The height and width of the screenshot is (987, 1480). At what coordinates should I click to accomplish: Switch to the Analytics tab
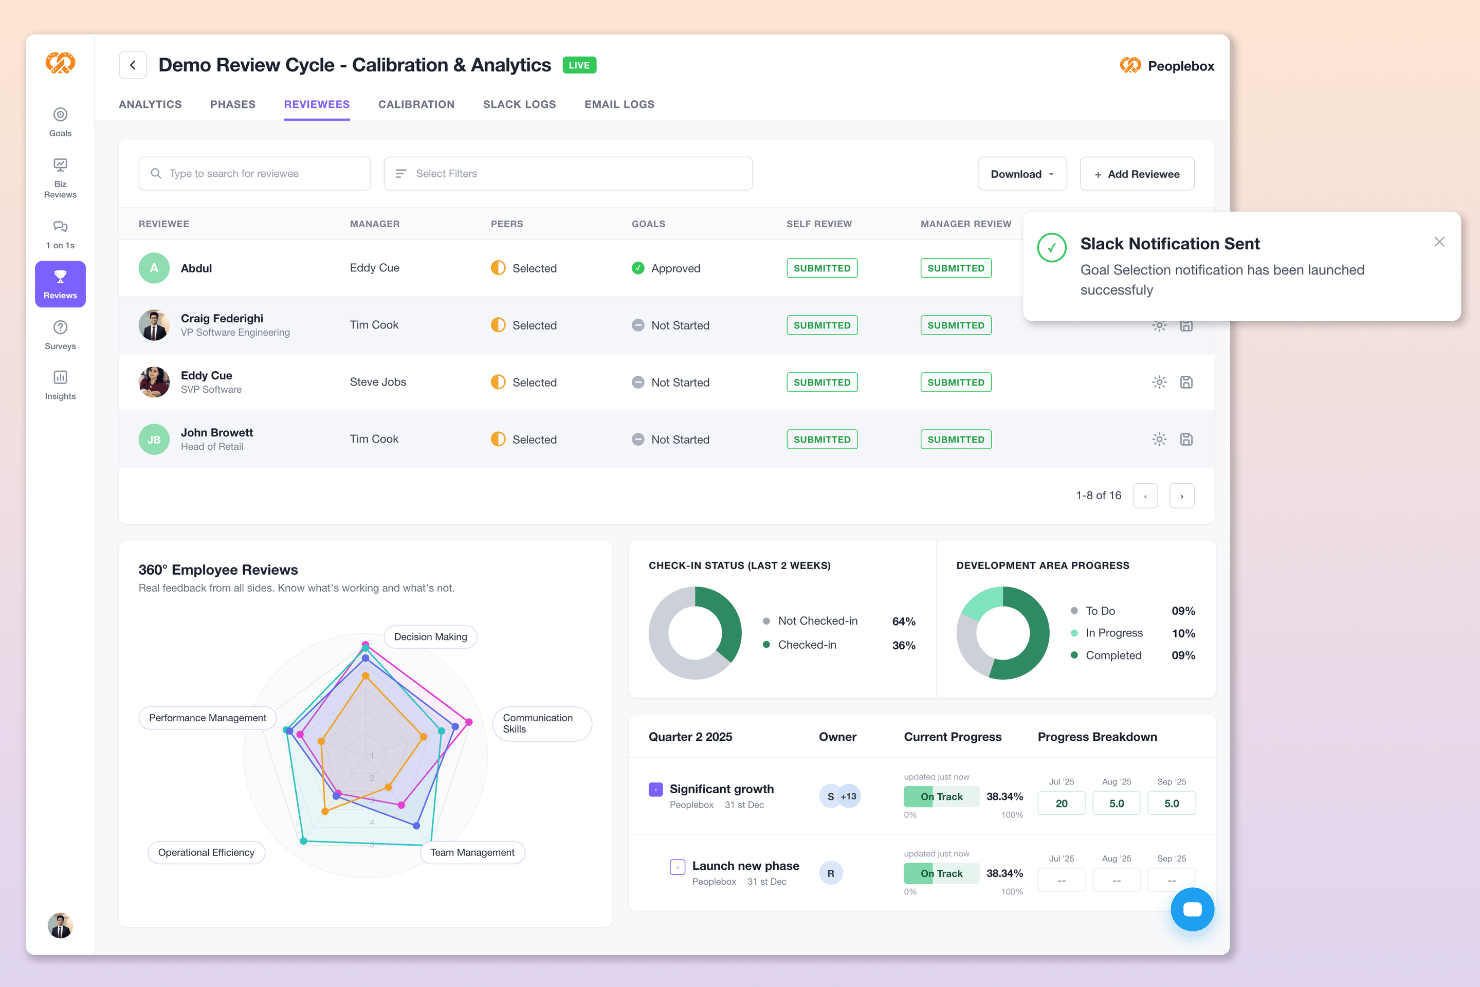[x=150, y=104]
